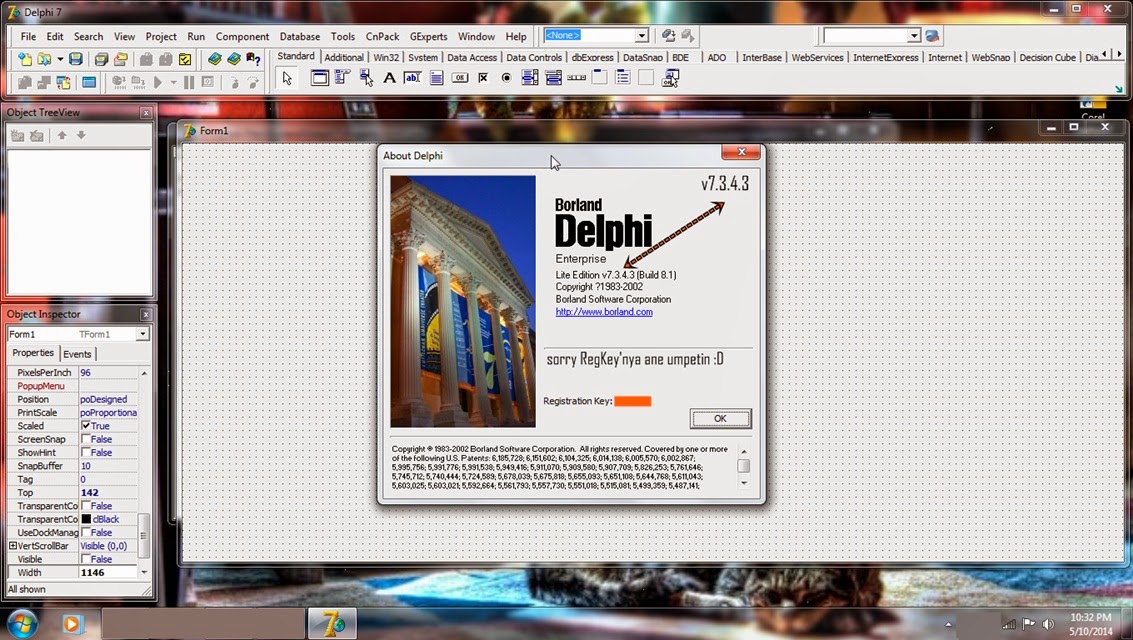Select the TButton component on the palette
This screenshot has height=640, width=1133.
tap(462, 77)
